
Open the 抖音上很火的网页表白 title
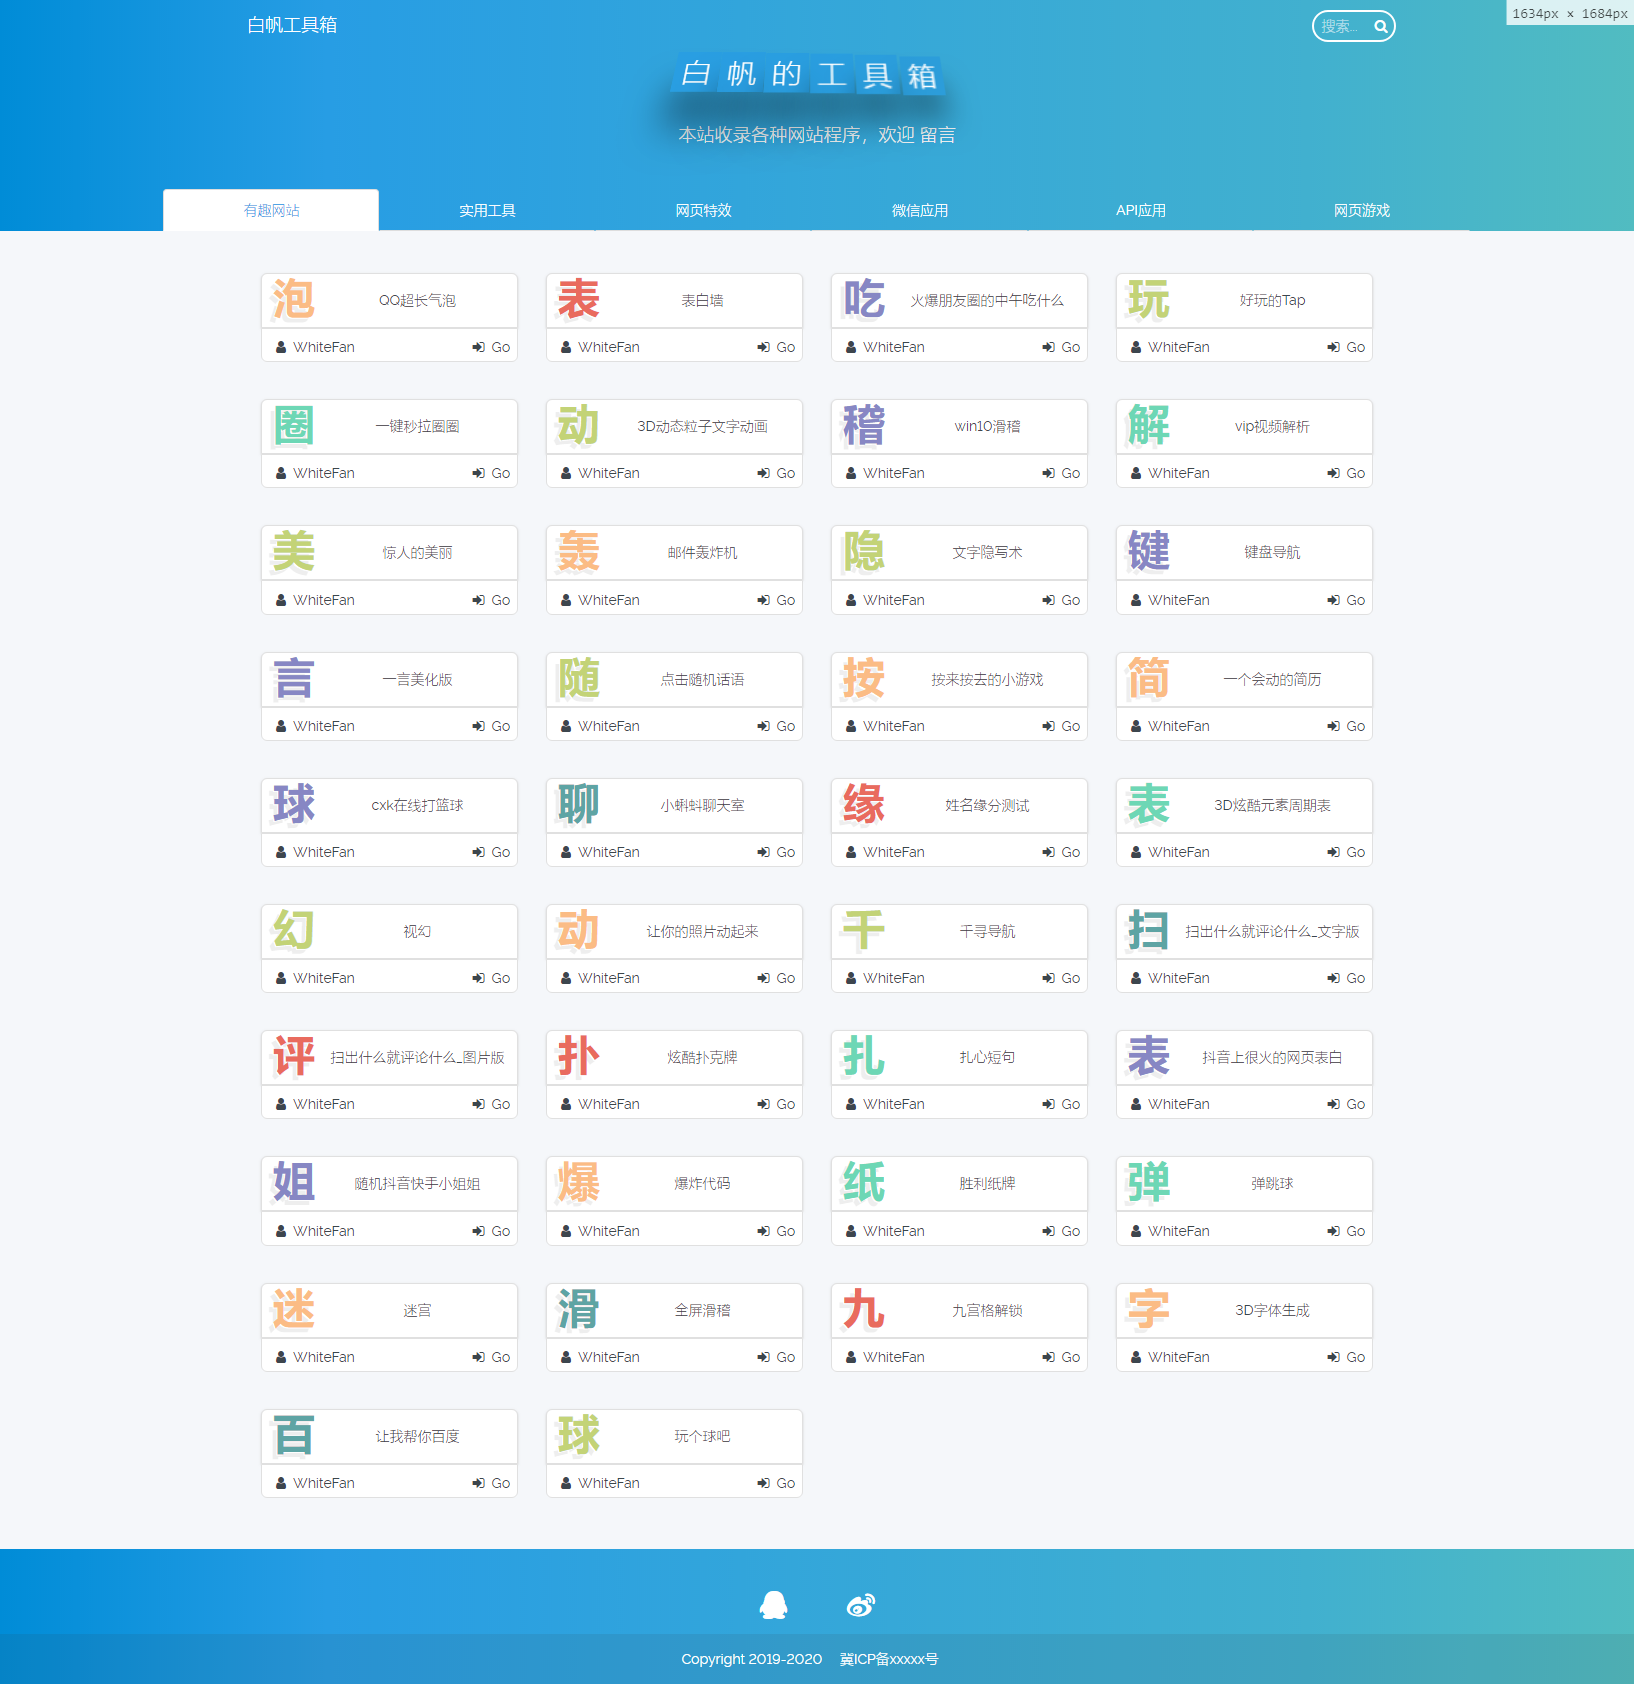(1272, 1057)
